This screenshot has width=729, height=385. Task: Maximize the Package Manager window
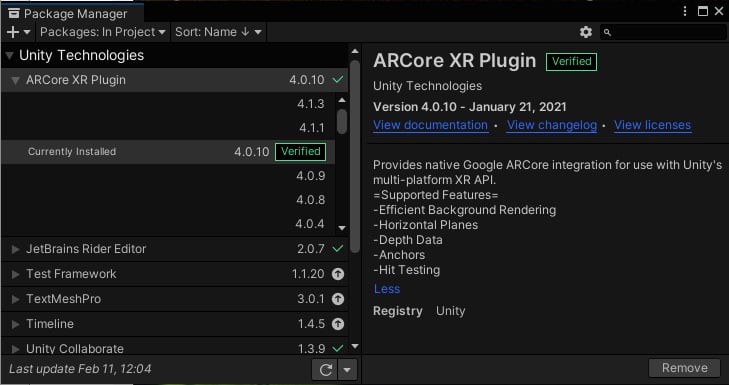pos(703,11)
